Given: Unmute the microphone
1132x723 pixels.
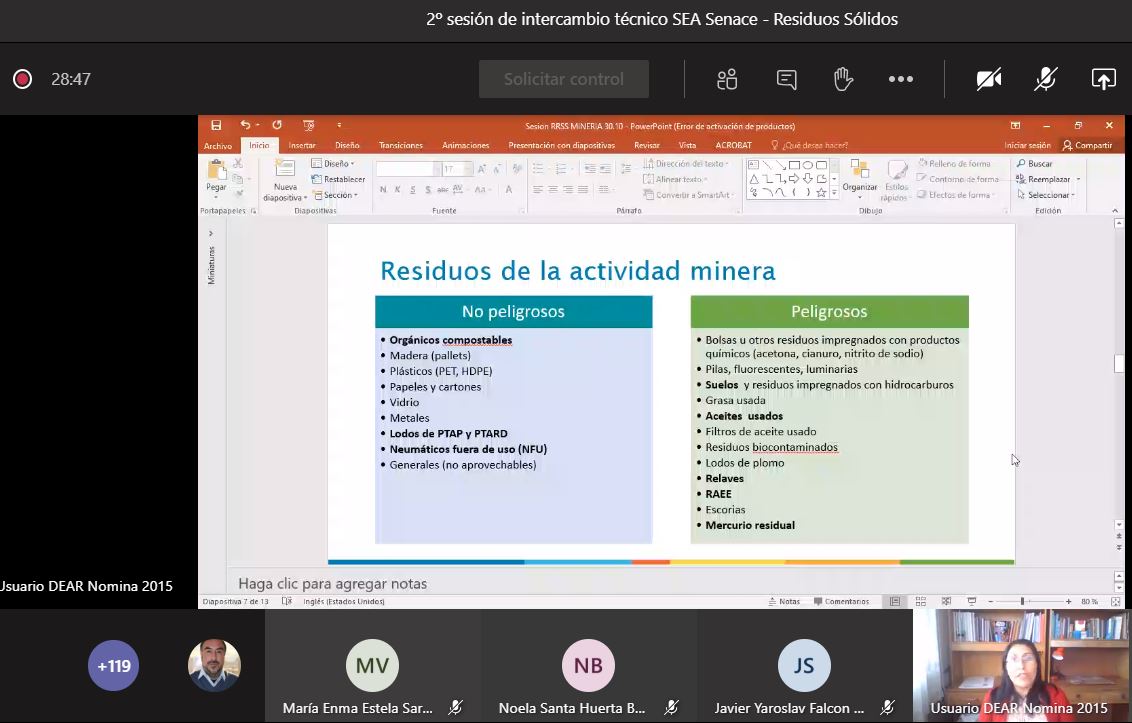Looking at the screenshot, I should tap(1046, 79).
